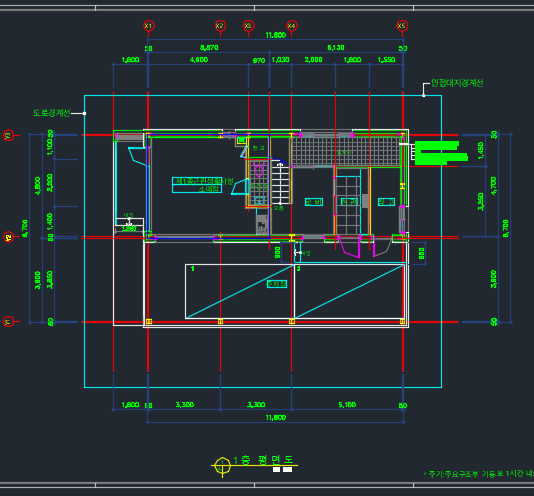Viewport: 534px width, 496px height.
Task: Select the X2 grid bubble
Action: (x=220, y=26)
